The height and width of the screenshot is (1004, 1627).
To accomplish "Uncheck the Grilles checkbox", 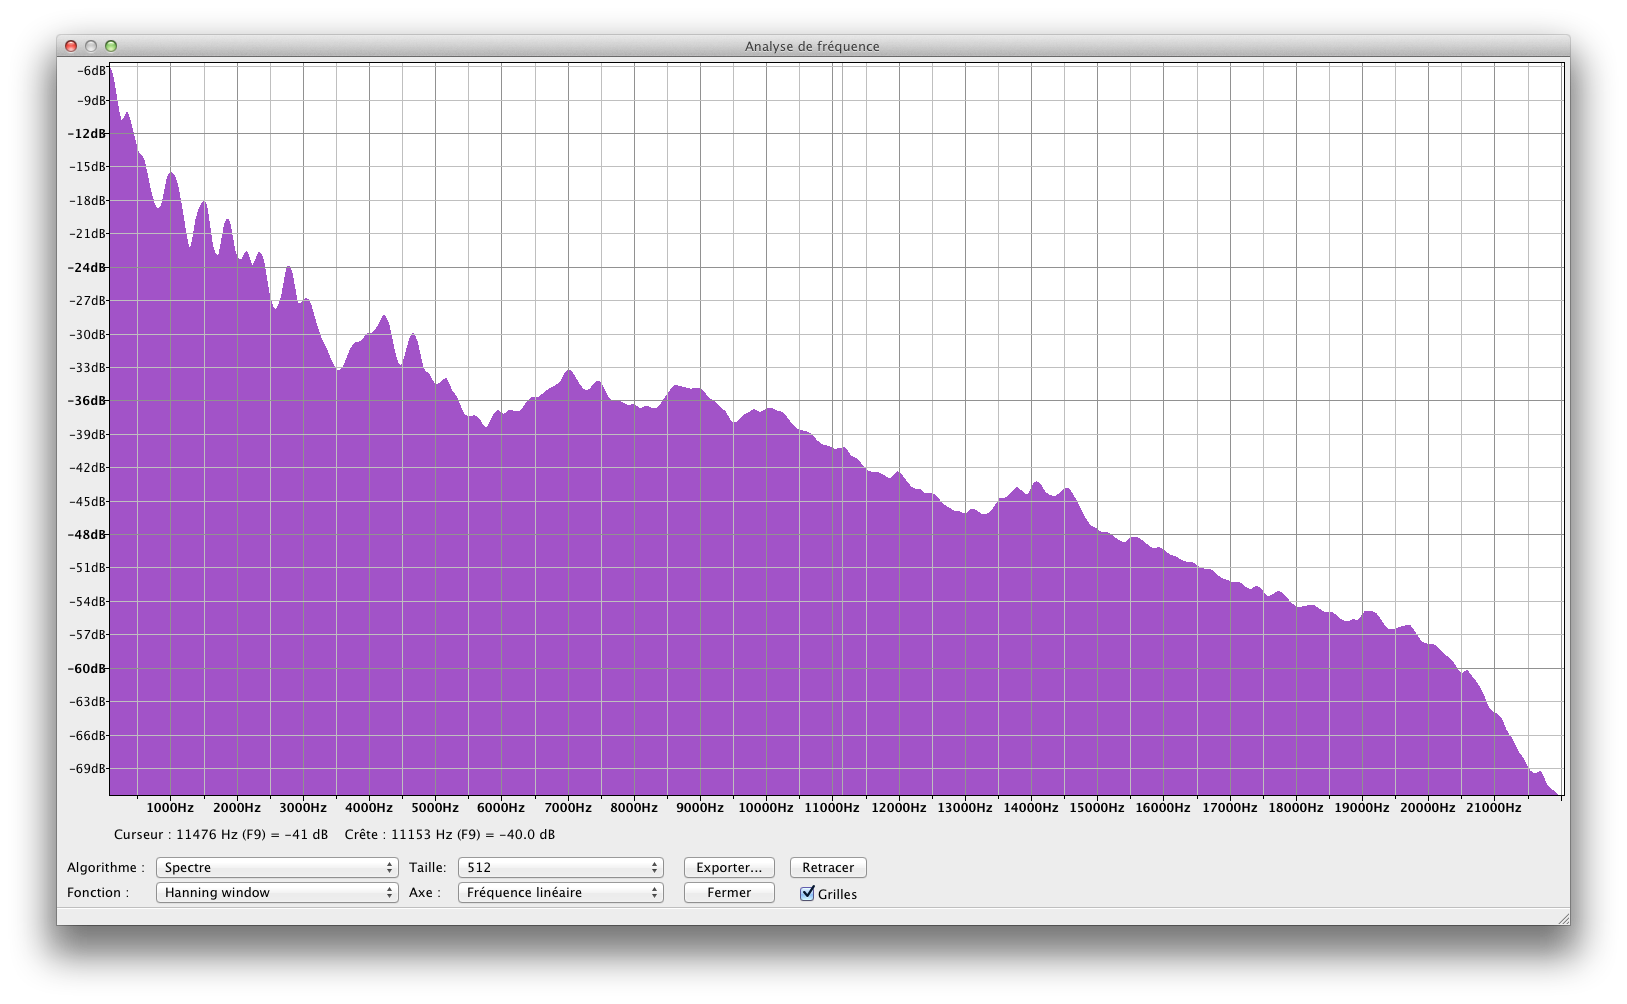I will 808,893.
